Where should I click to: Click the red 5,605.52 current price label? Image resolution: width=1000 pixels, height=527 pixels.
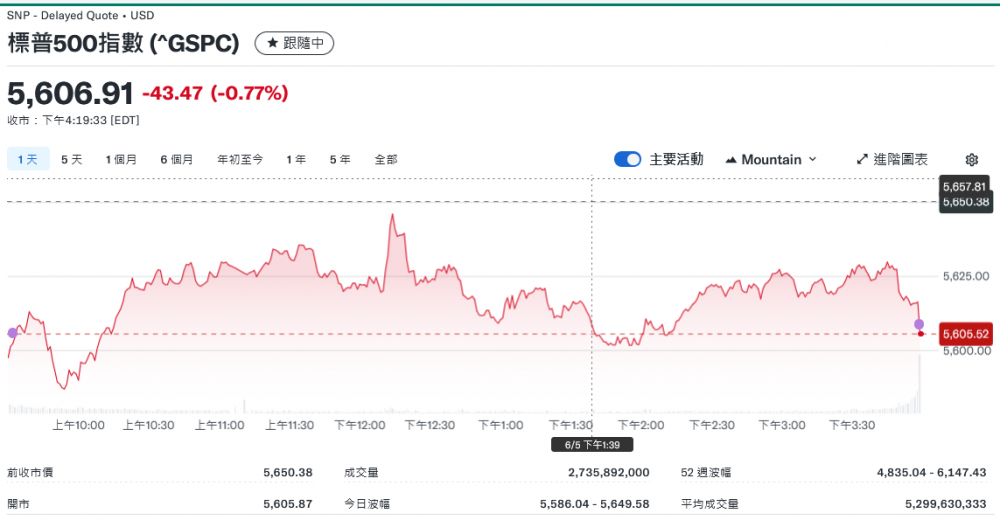click(x=965, y=334)
